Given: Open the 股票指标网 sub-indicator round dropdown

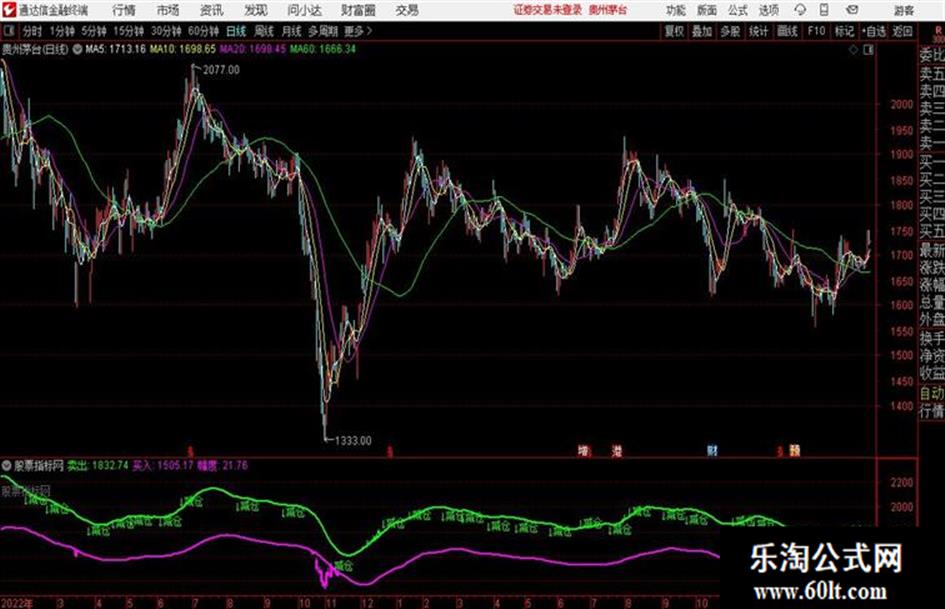Looking at the screenshot, I should 7,465.
